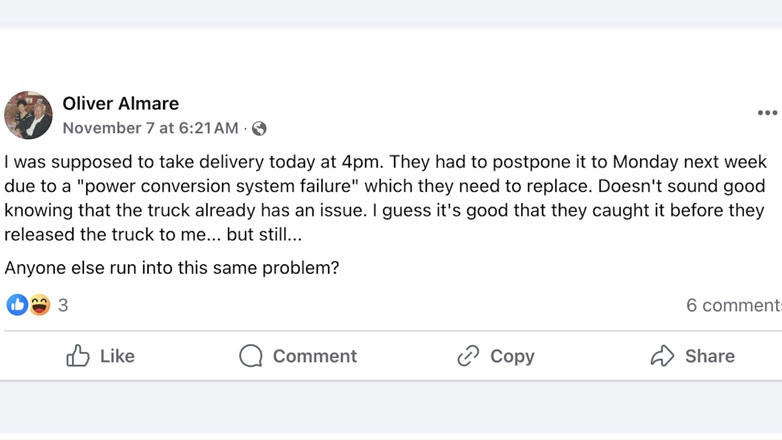The image size is (782, 440).
Task: Click the chain link Copy icon
Action: (468, 356)
